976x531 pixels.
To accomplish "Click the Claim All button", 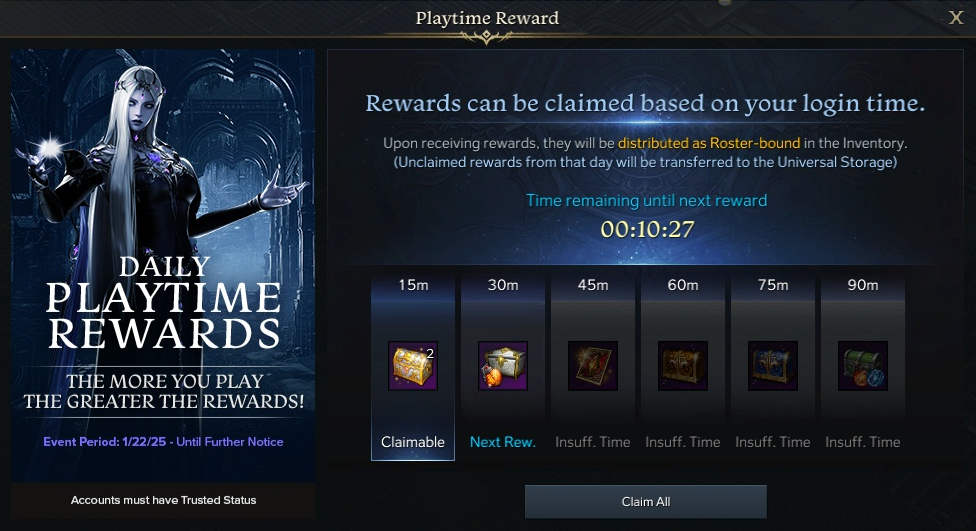I will click(645, 502).
